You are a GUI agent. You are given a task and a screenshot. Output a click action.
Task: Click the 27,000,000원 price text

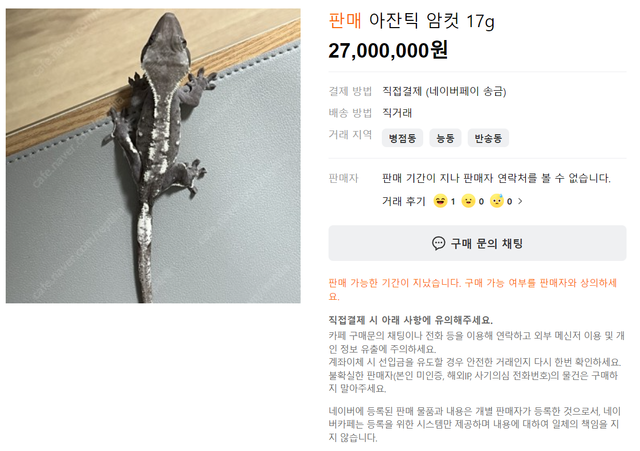388,51
